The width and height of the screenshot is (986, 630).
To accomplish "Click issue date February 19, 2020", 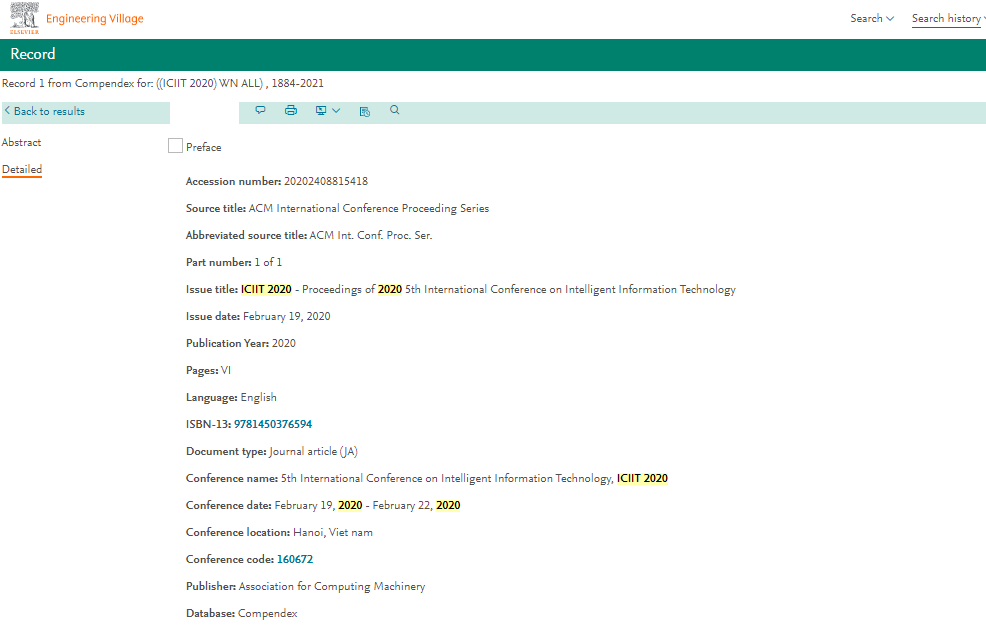I will pos(287,316).
